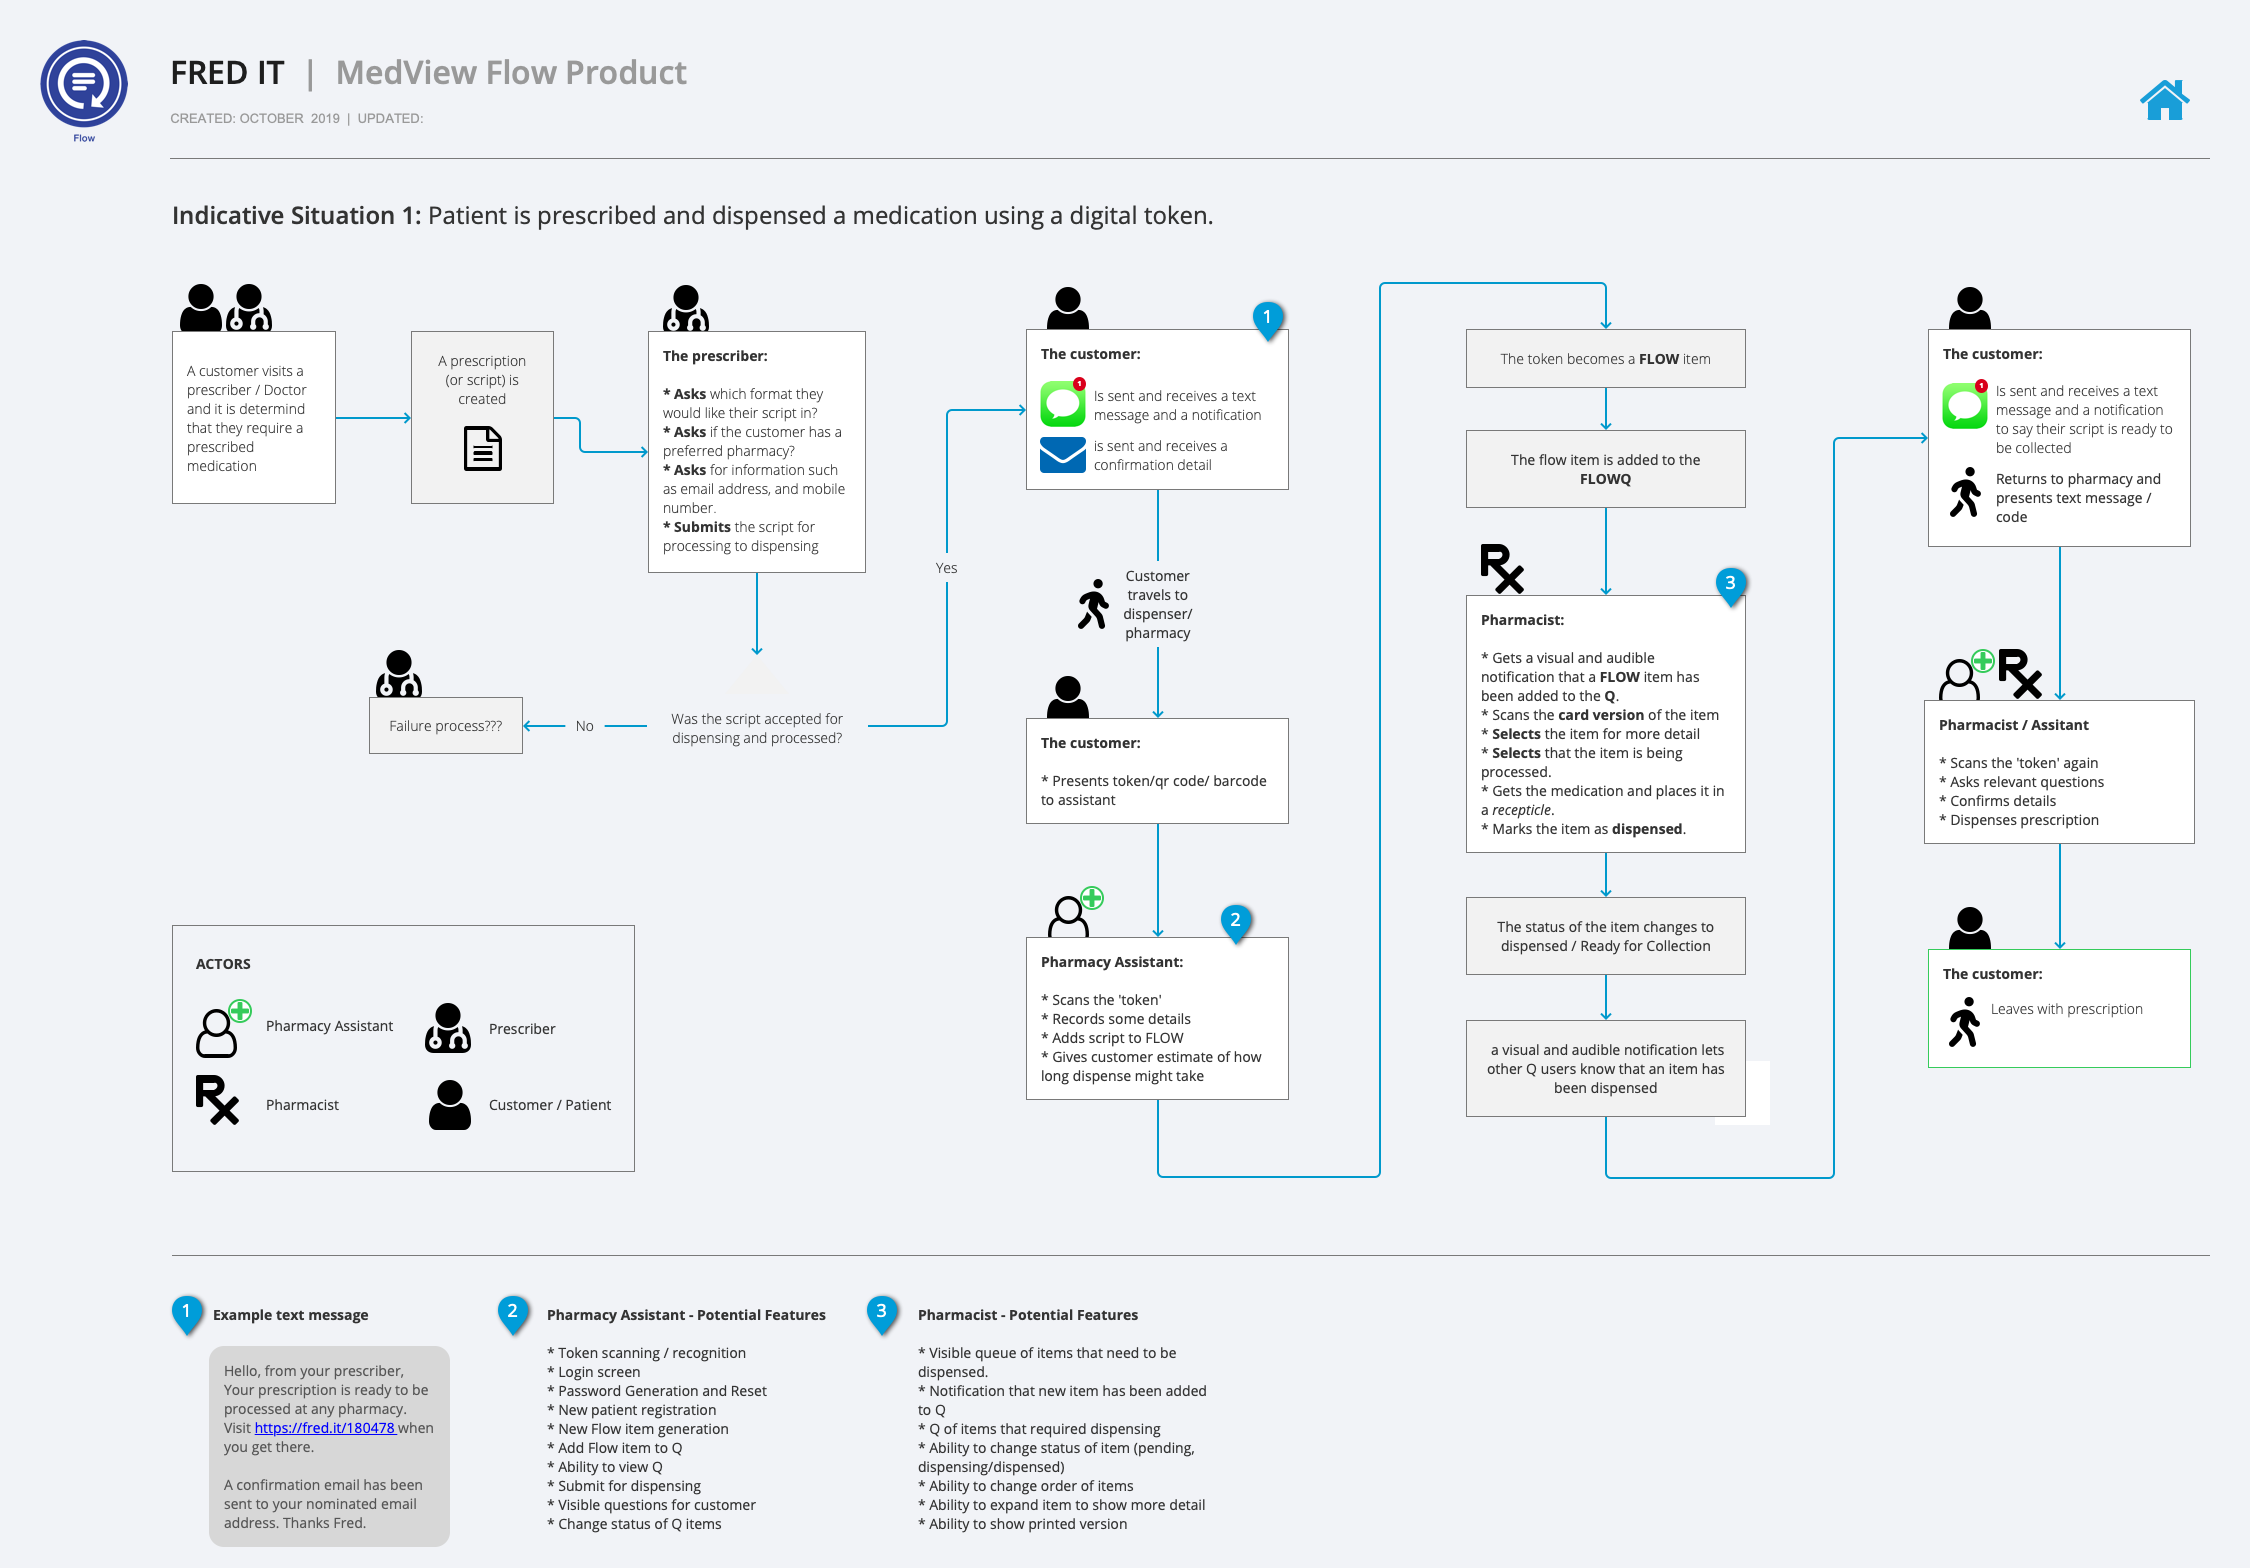2250x1568 pixels.
Task: Click the 'FRED IT' title text
Action: [x=227, y=73]
